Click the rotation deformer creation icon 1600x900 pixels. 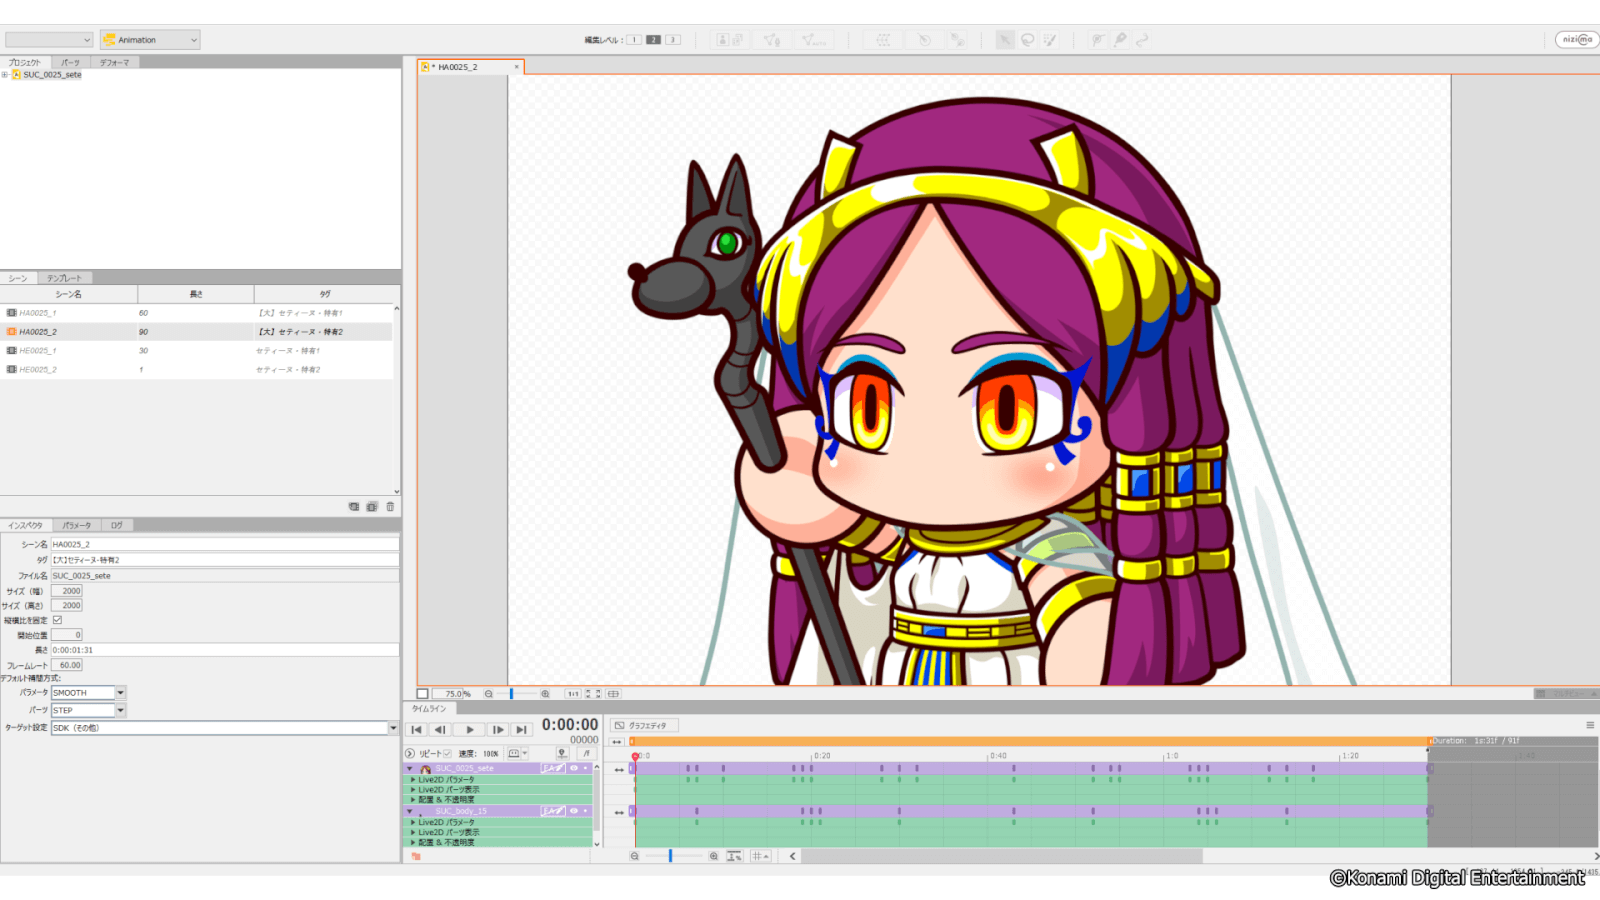click(924, 40)
